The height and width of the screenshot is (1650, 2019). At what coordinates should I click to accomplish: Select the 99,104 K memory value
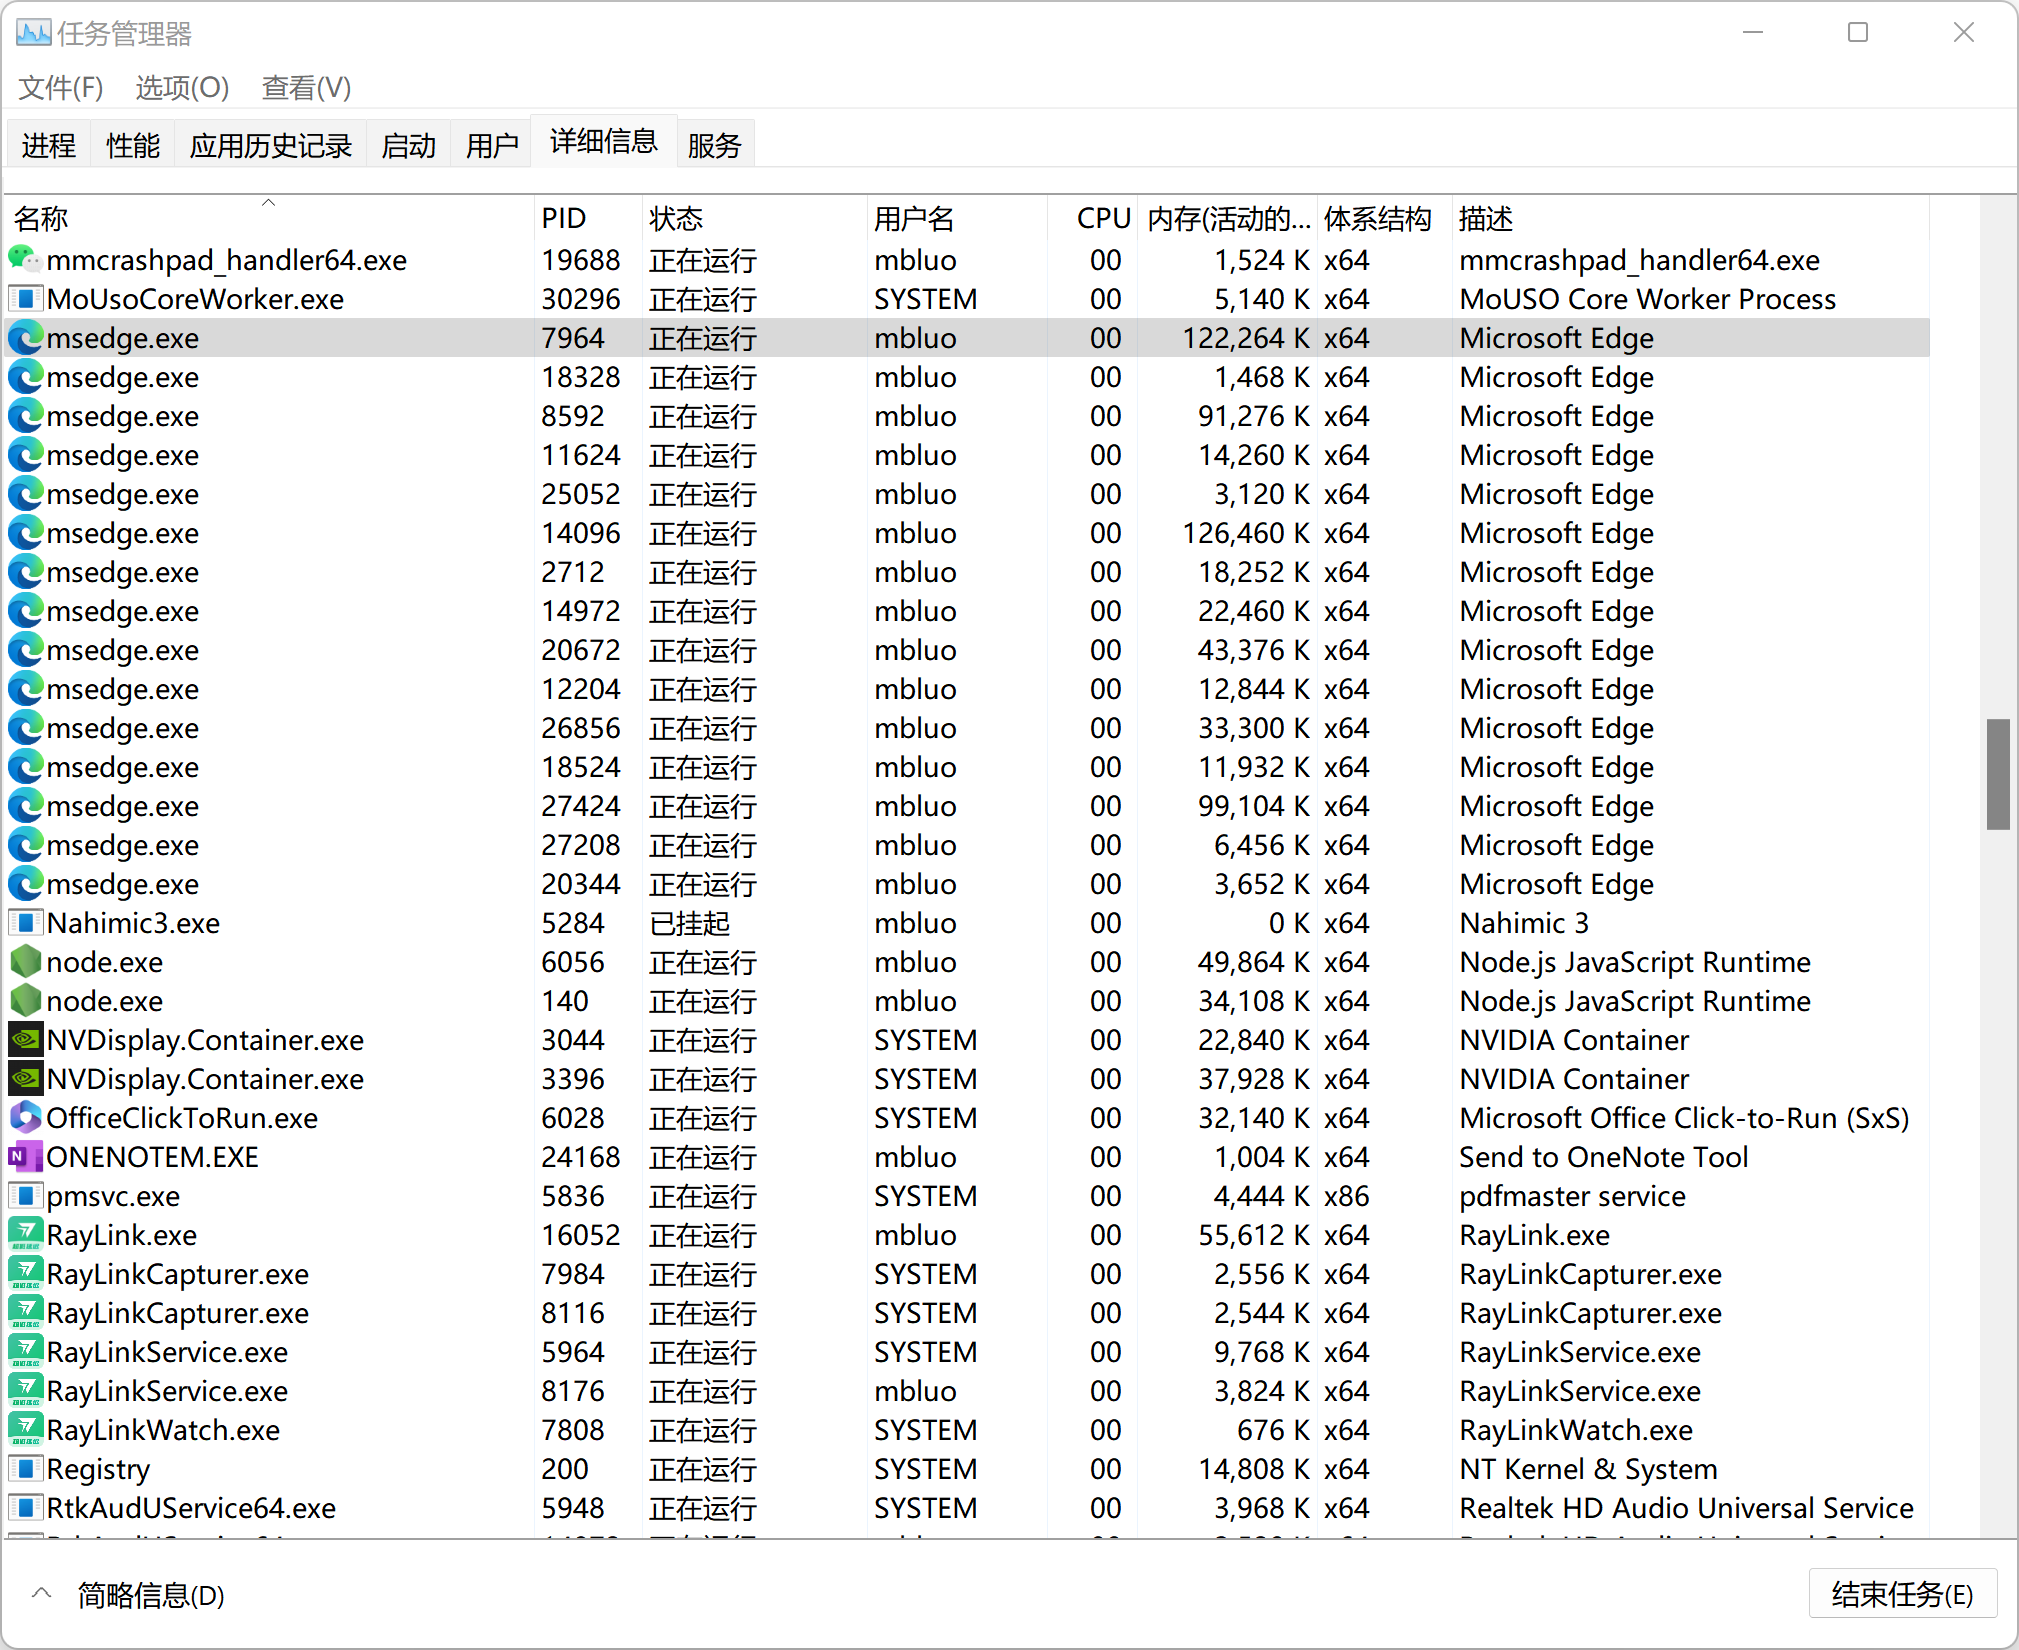point(1254,806)
